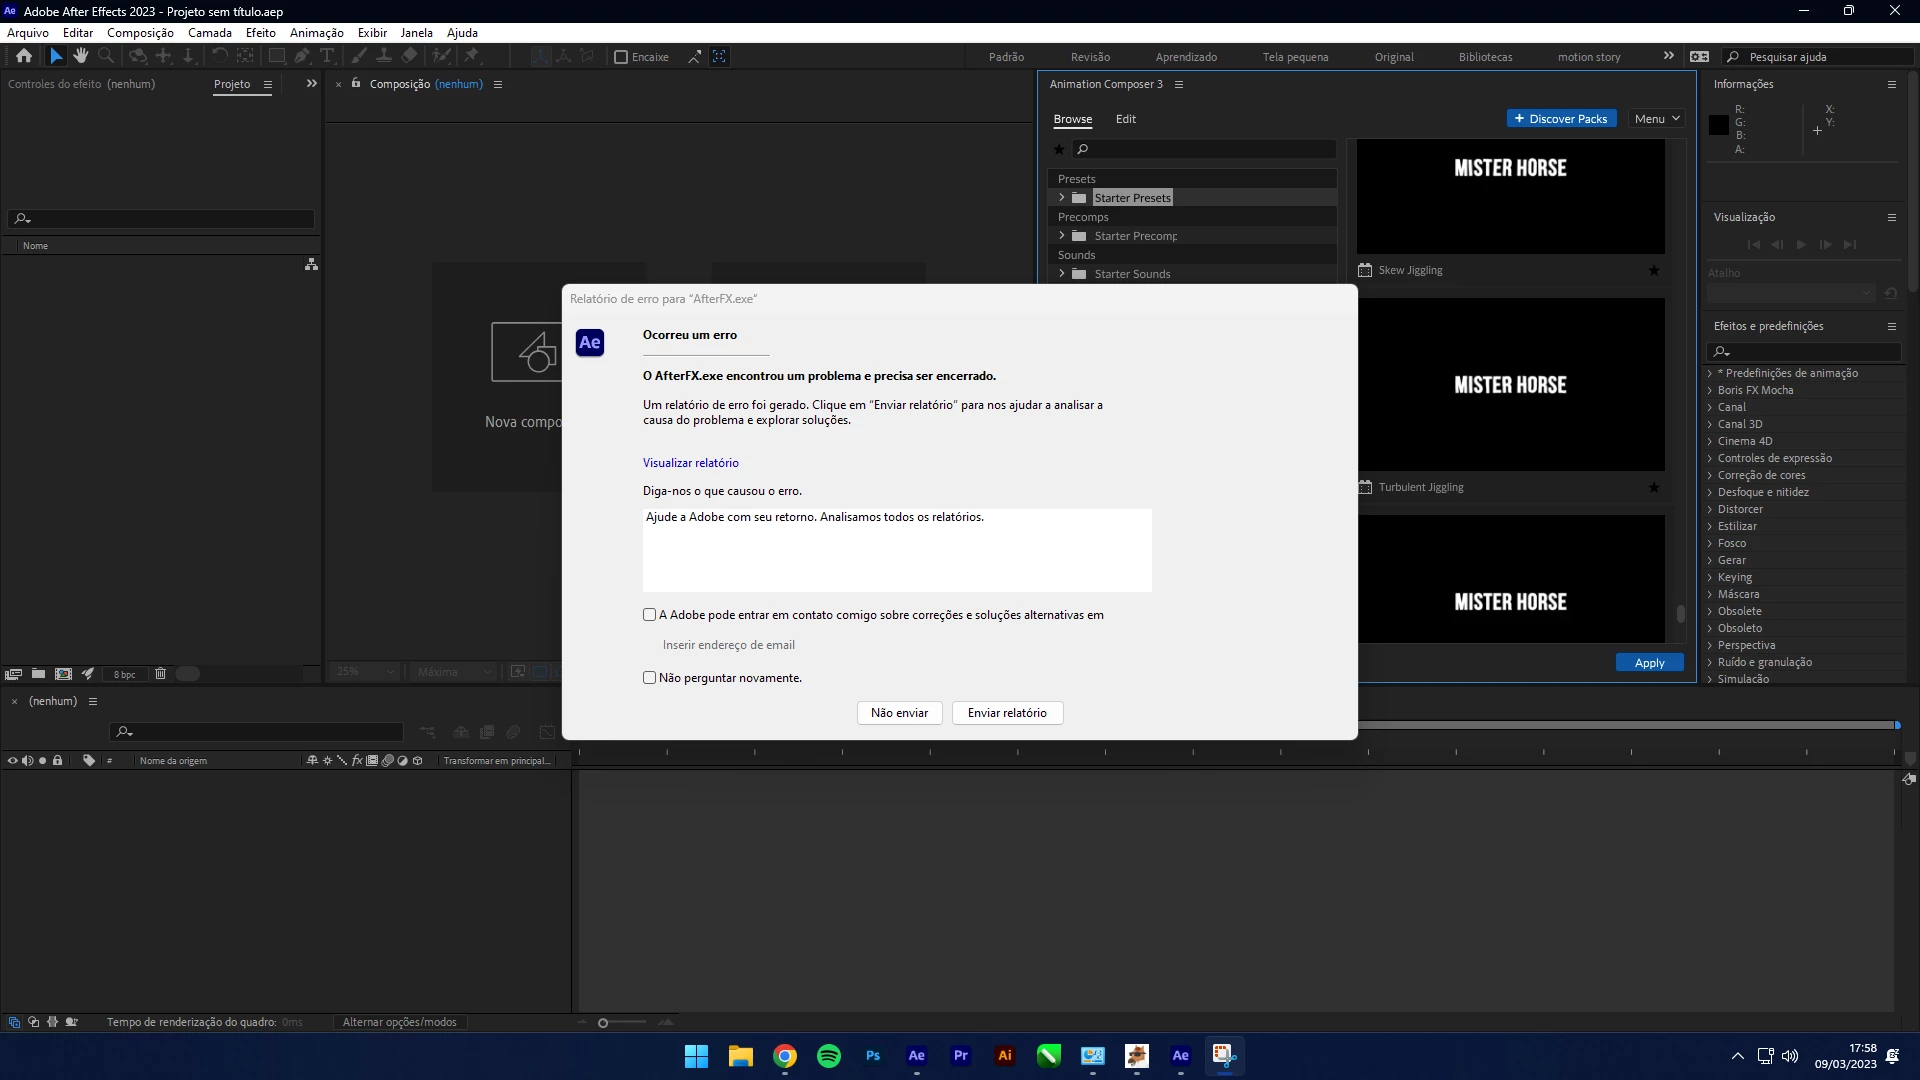The image size is (1920, 1080).
Task: Click the Enviar relatório button
Action: coord(1007,713)
